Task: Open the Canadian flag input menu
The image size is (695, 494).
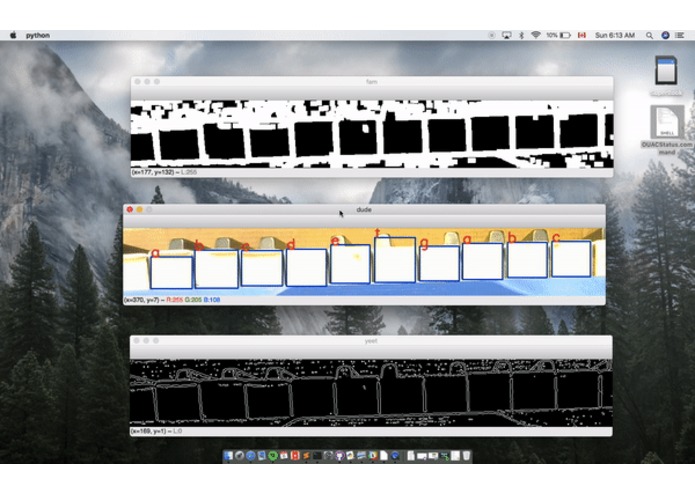Action: tap(582, 35)
